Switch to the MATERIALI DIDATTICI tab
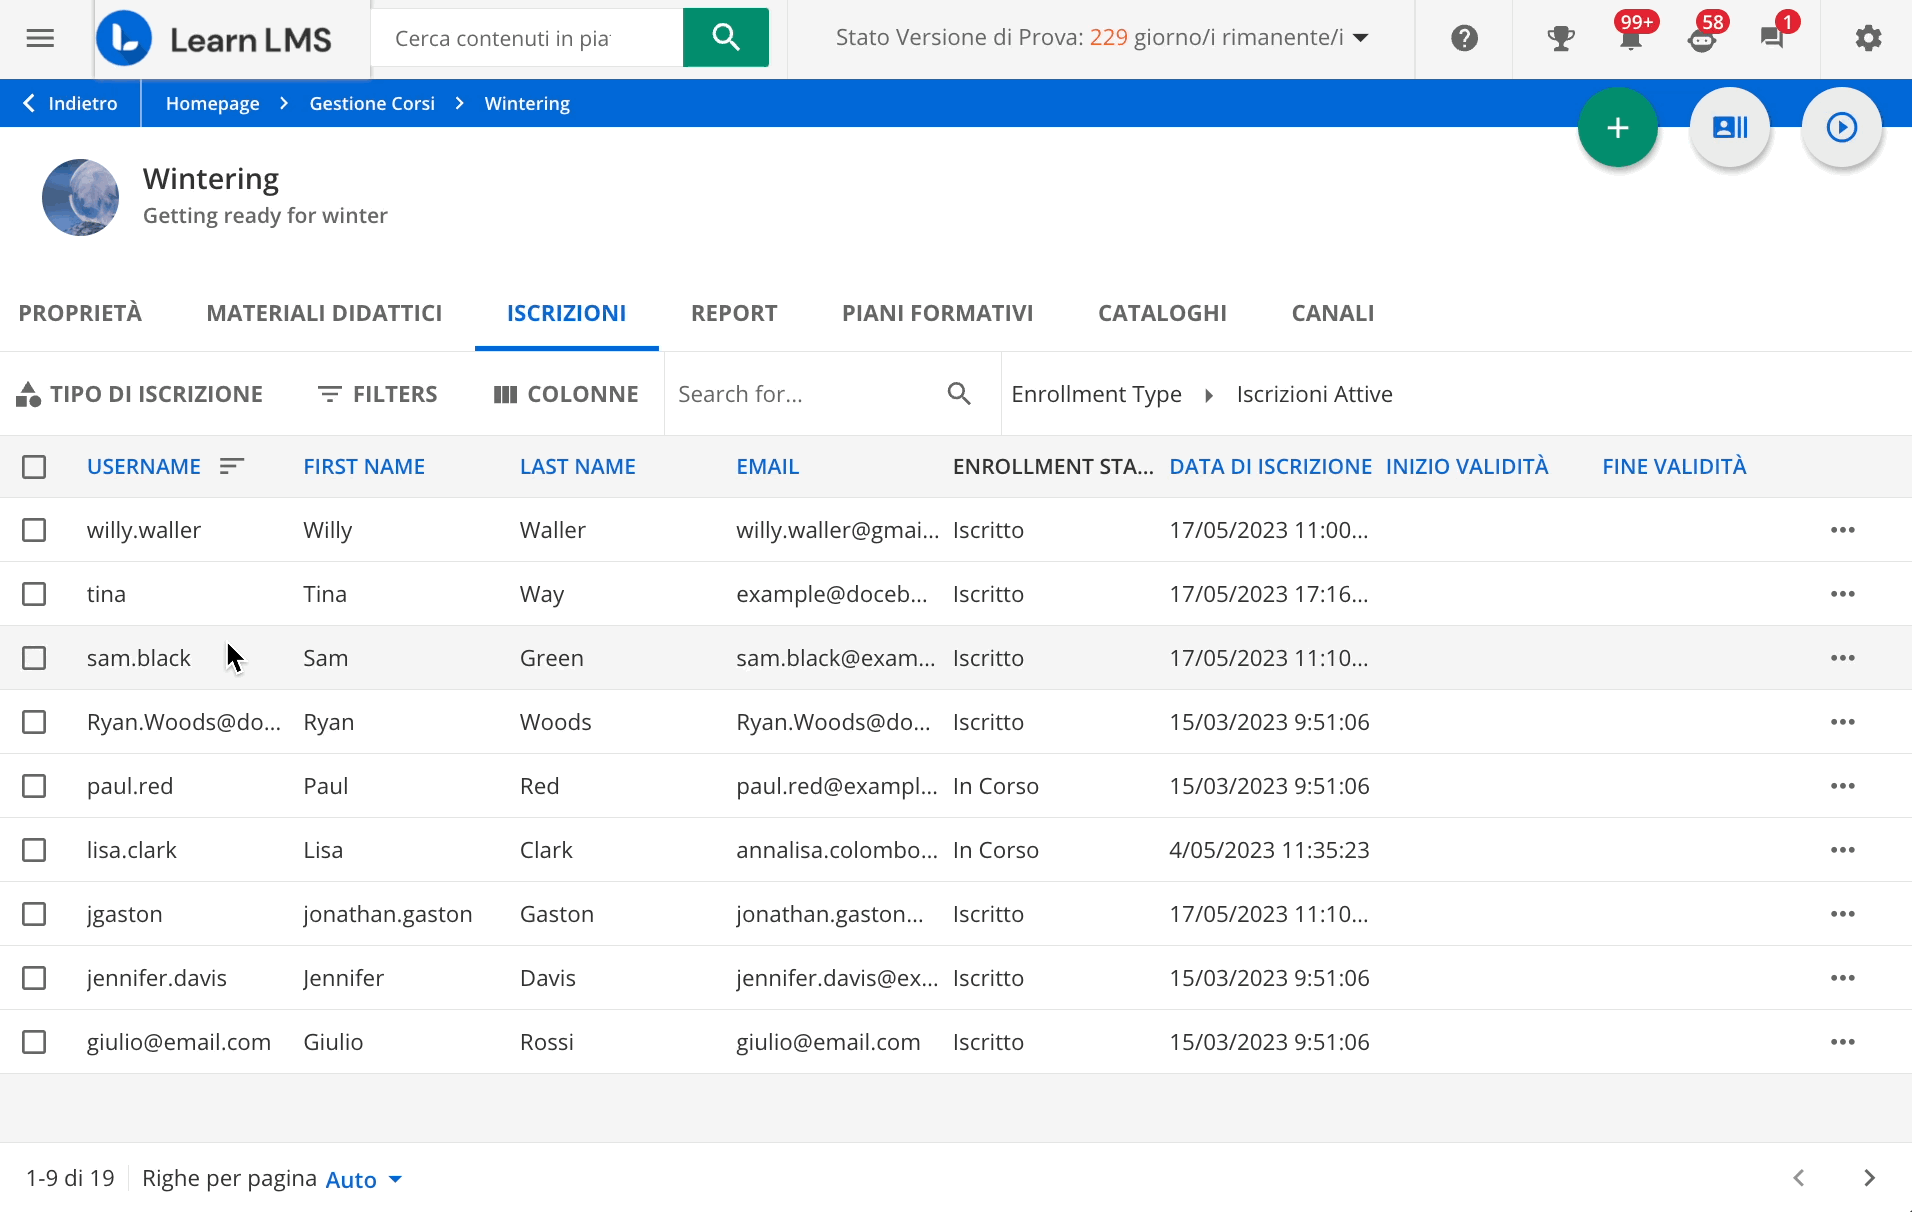Image resolution: width=1912 pixels, height=1212 pixels. 324,313
